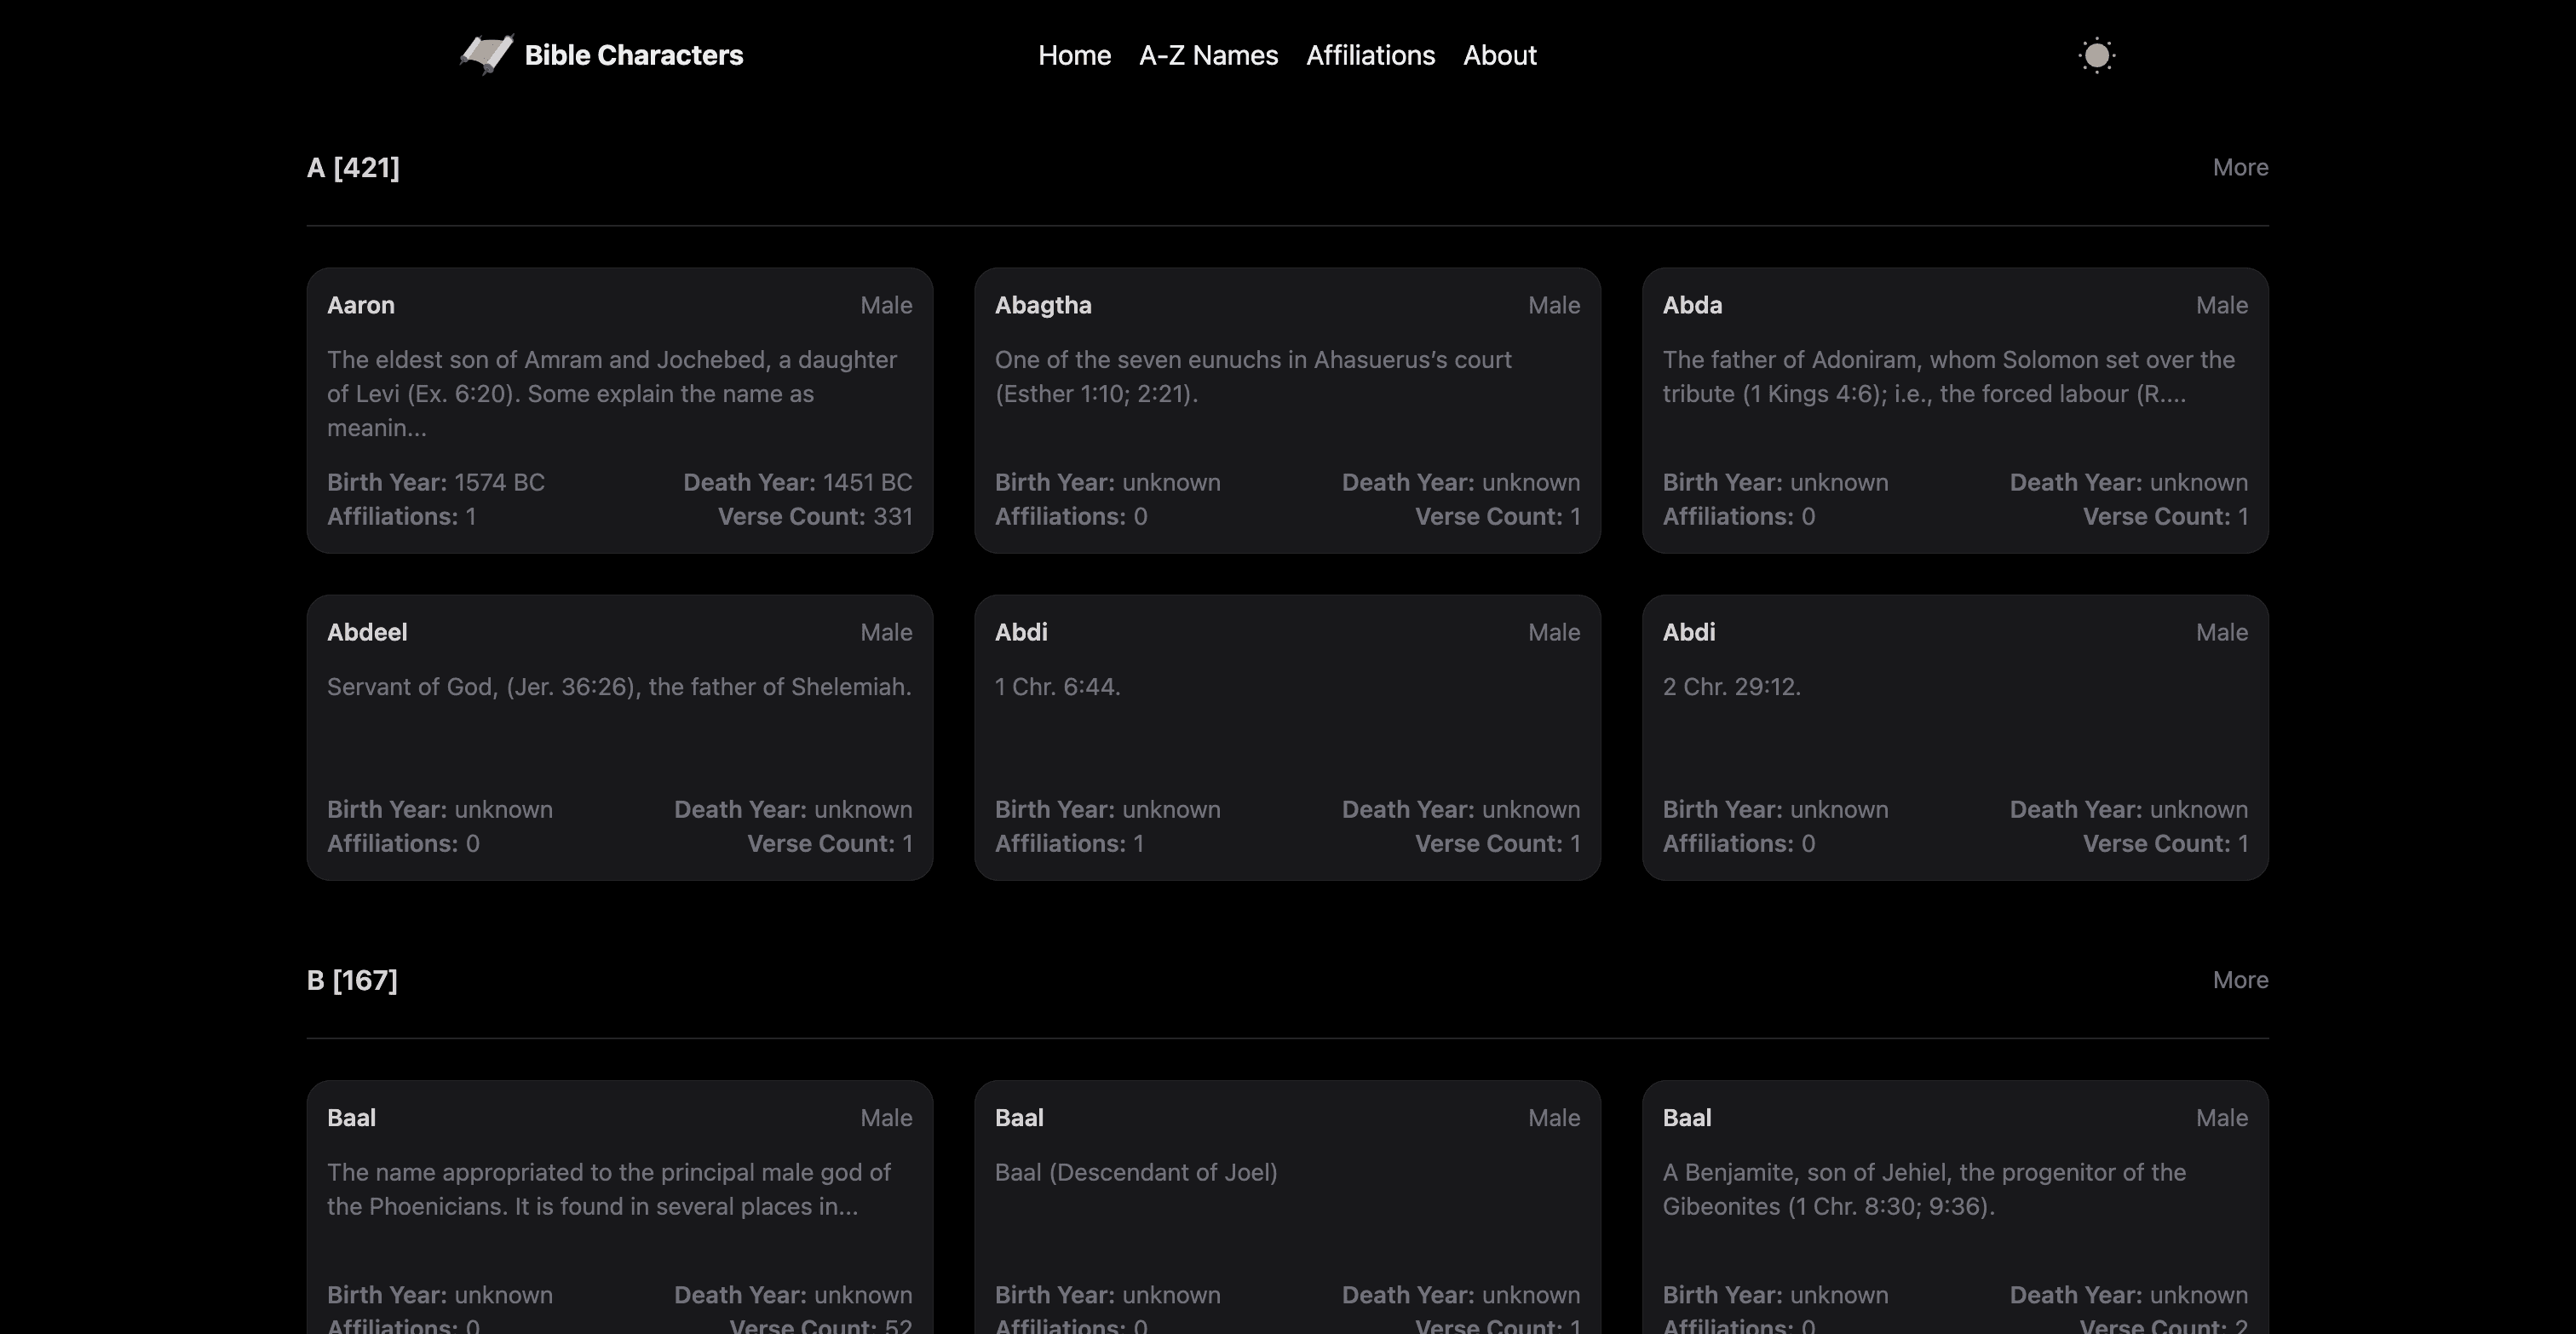Screen dimensions: 2576x1334
Task: Go to Home page
Action: pyautogui.click(x=1074, y=55)
